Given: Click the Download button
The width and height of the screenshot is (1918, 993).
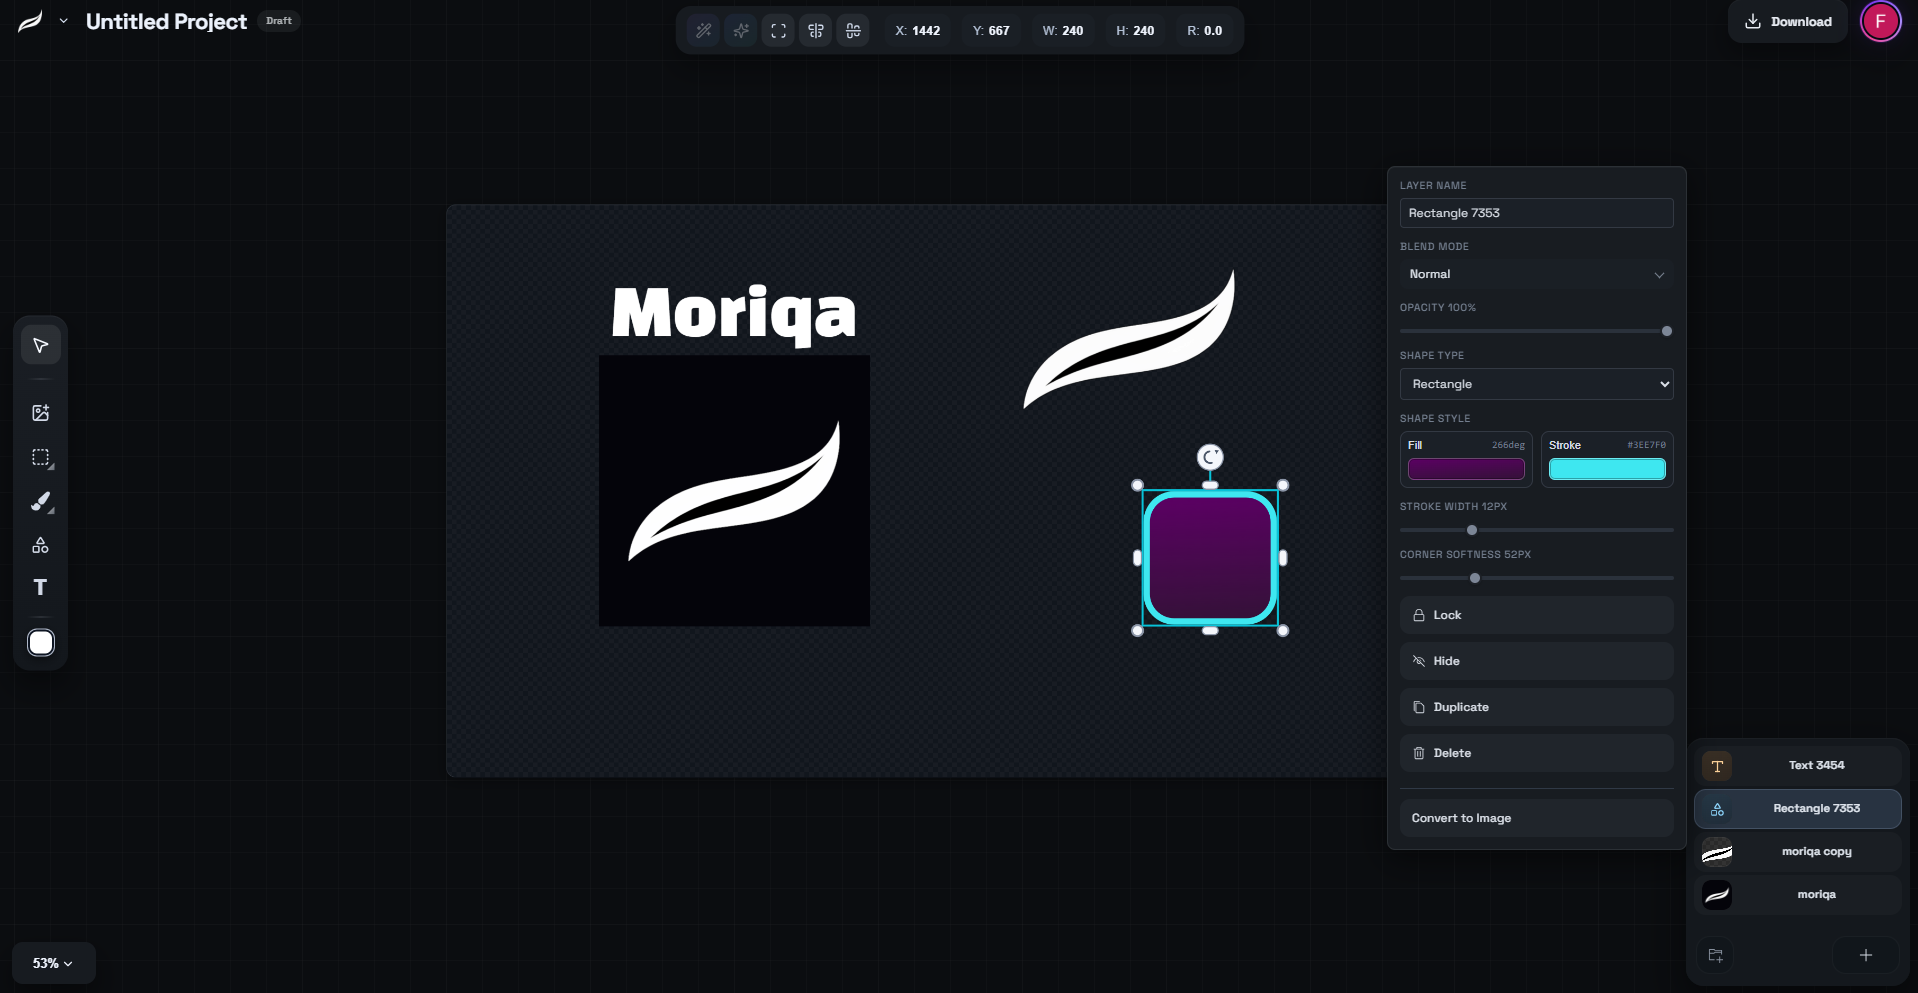Looking at the screenshot, I should 1787,21.
